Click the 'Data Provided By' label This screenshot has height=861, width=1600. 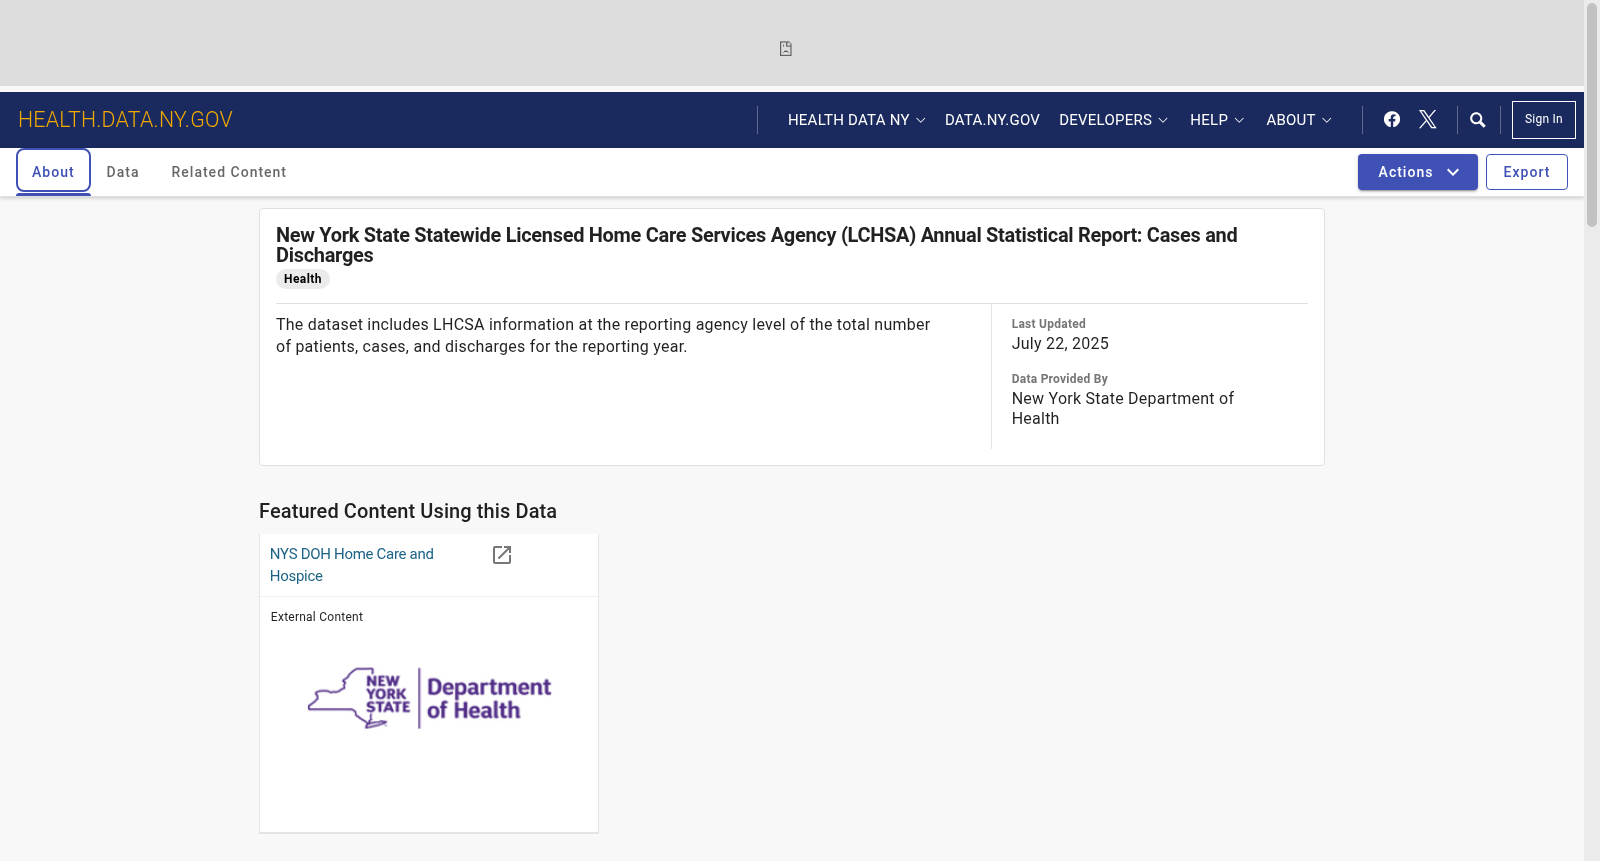point(1059,379)
